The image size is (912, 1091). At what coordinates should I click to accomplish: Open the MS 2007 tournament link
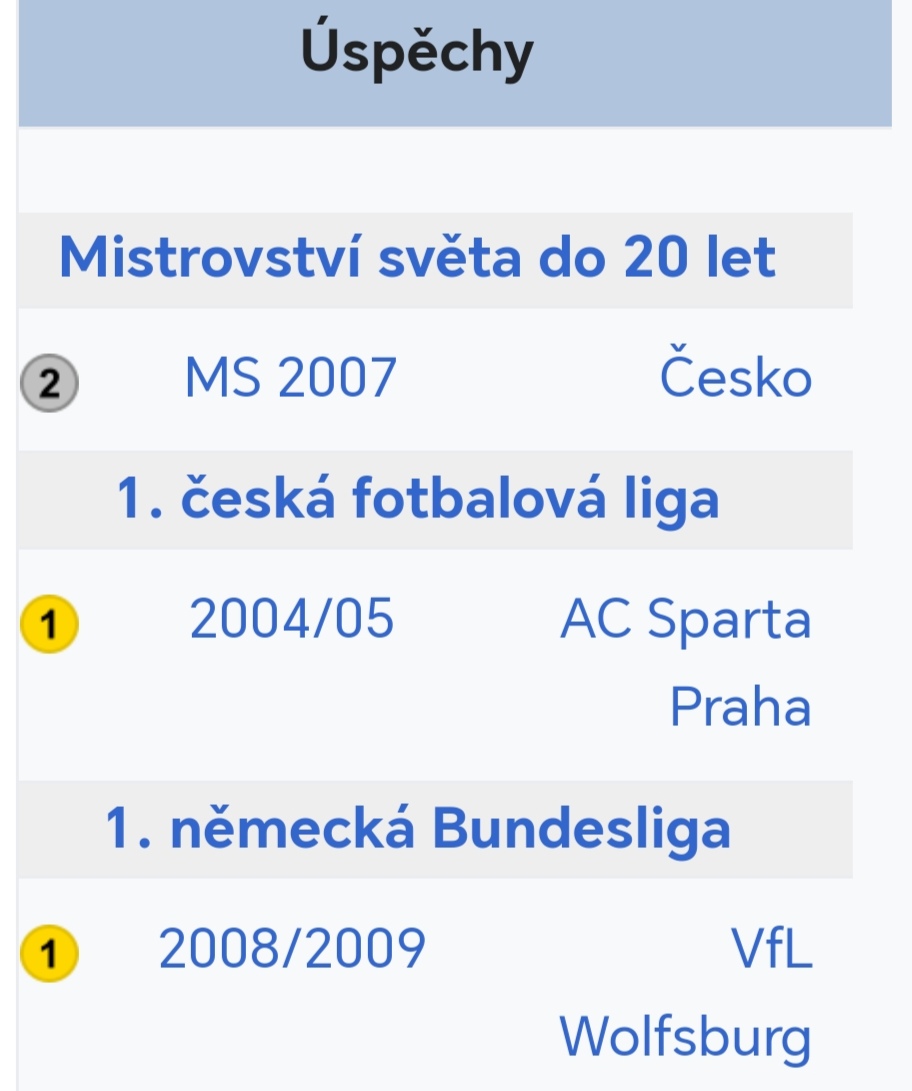[291, 377]
